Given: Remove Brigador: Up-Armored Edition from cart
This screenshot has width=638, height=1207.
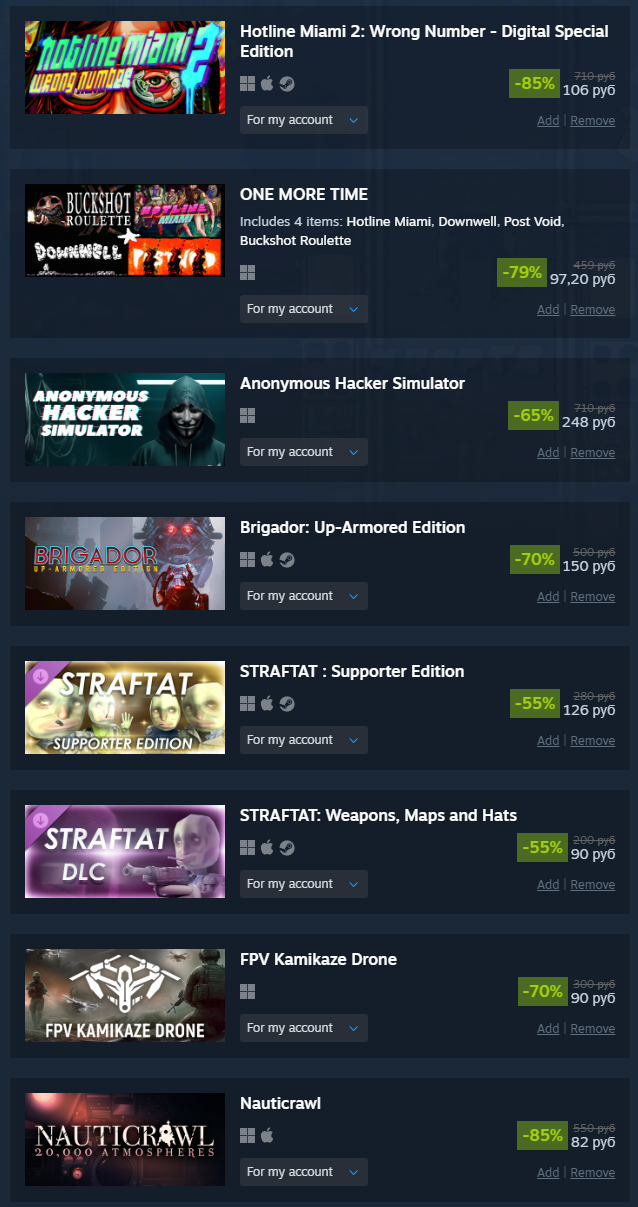Looking at the screenshot, I should click(593, 597).
